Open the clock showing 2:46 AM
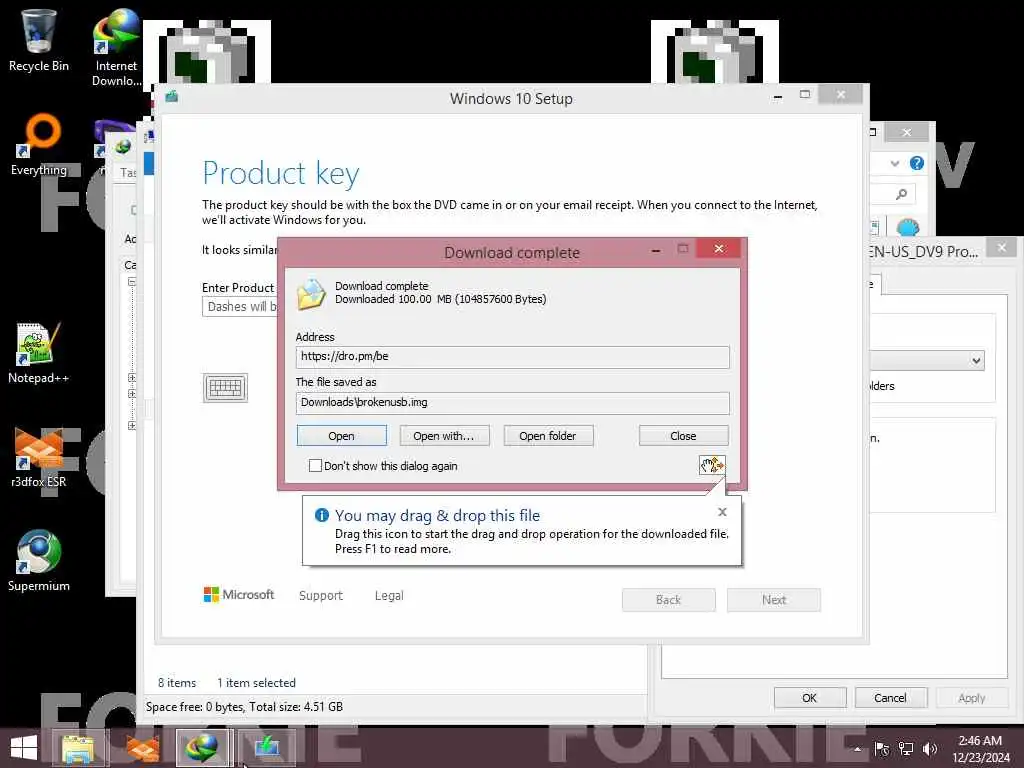Screen dimensions: 1024x768 point(980,749)
